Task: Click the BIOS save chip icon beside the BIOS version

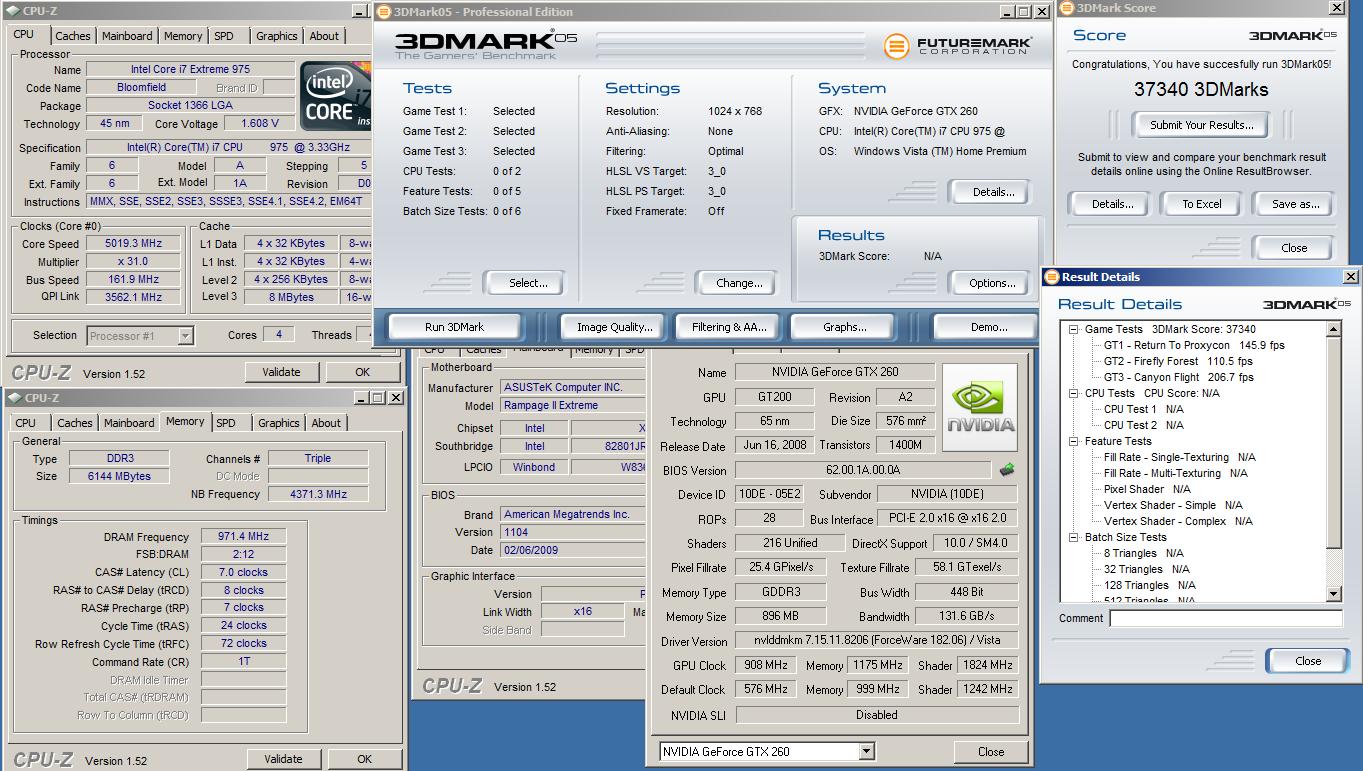Action: pos(1007,469)
